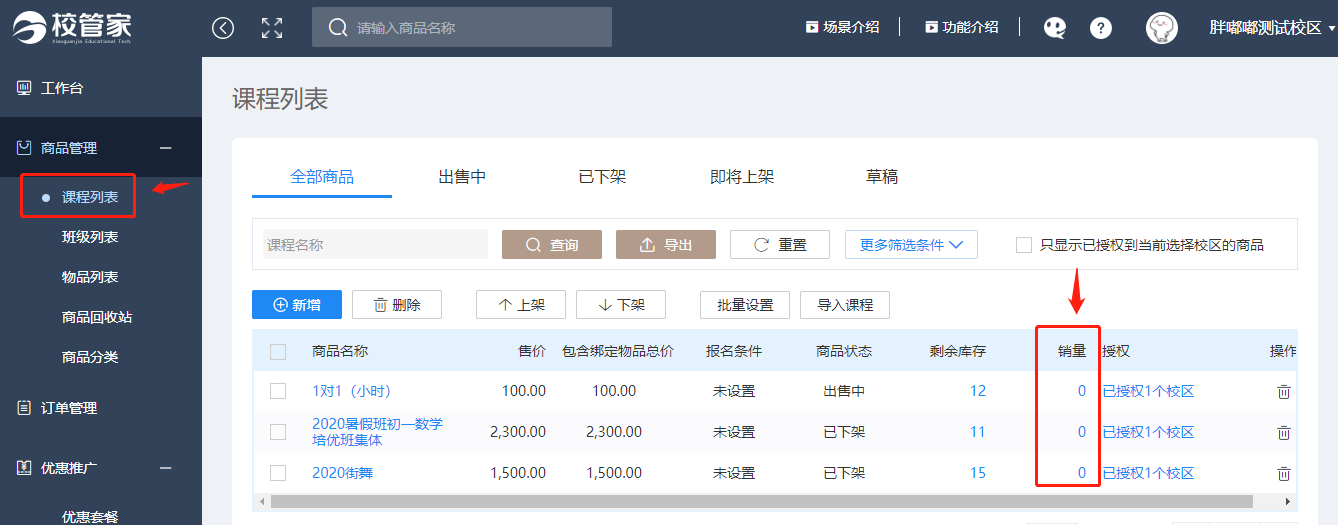This screenshot has width=1338, height=525.
Task: Click 已授权1个校区 for the 2020街舞 row
Action: pyautogui.click(x=1148, y=472)
